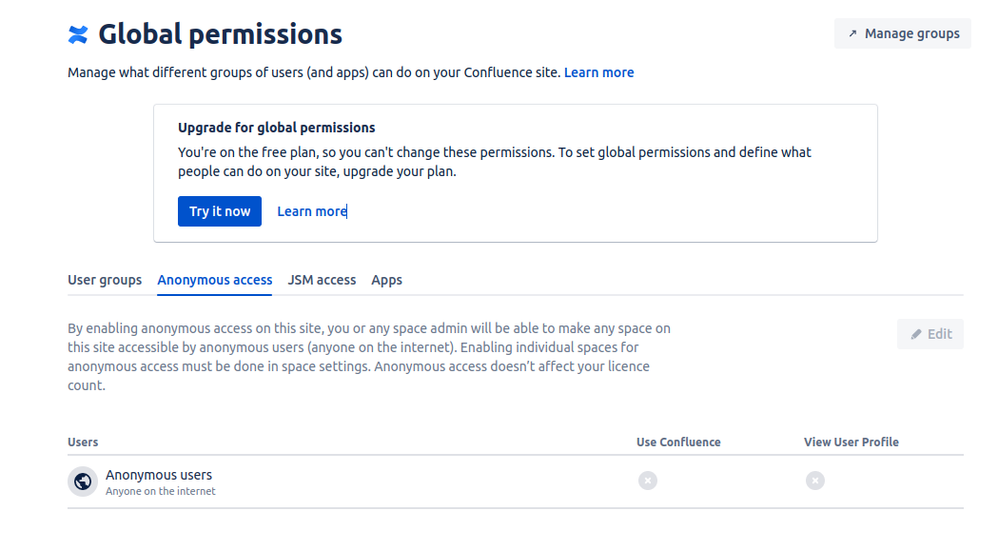Image resolution: width=998 pixels, height=533 pixels.
Task: Click the globe avatar for Anonymous users
Action: pyautogui.click(x=83, y=481)
